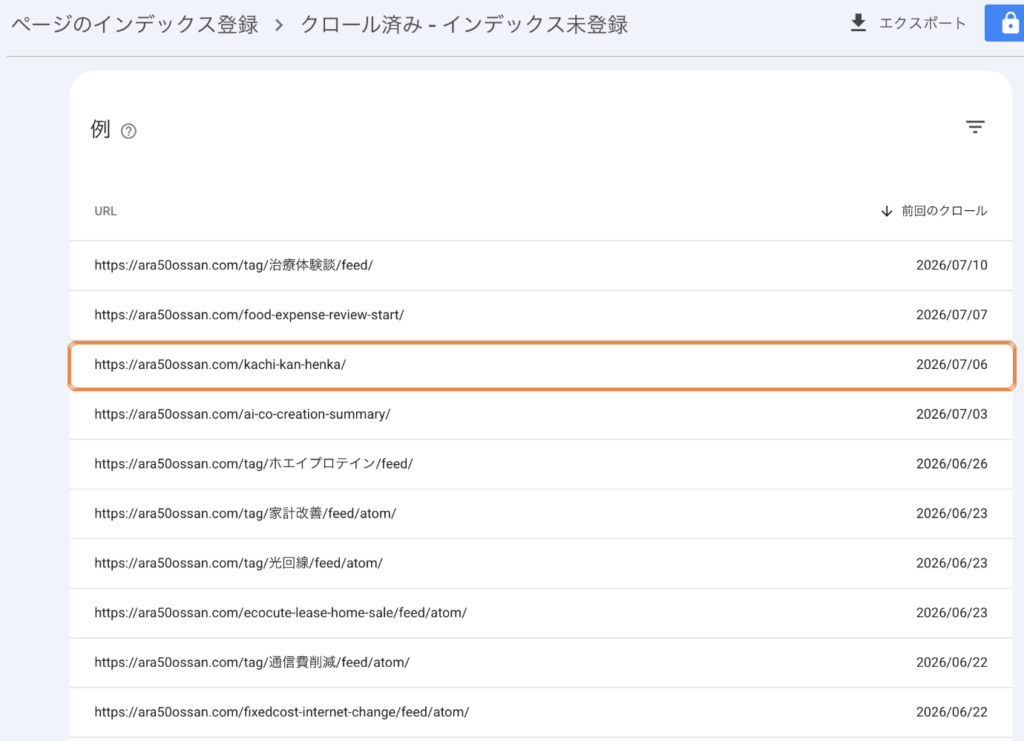1024x741 pixels.
Task: Click the 2026/06/26 crawl date
Action: pos(952,464)
